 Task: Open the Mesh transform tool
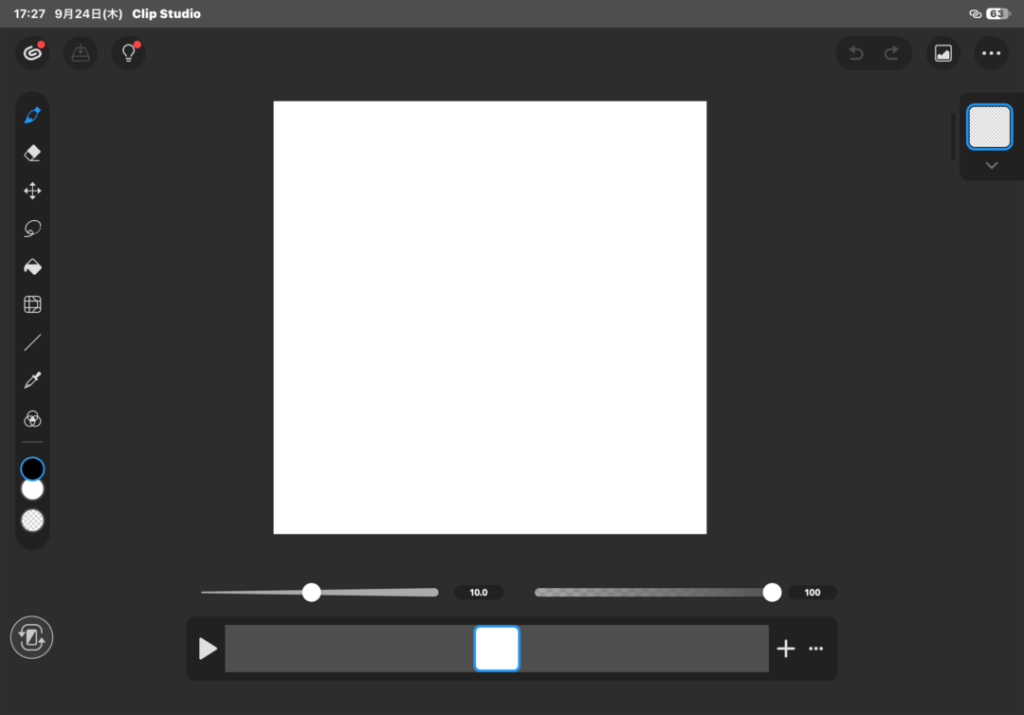click(x=33, y=305)
